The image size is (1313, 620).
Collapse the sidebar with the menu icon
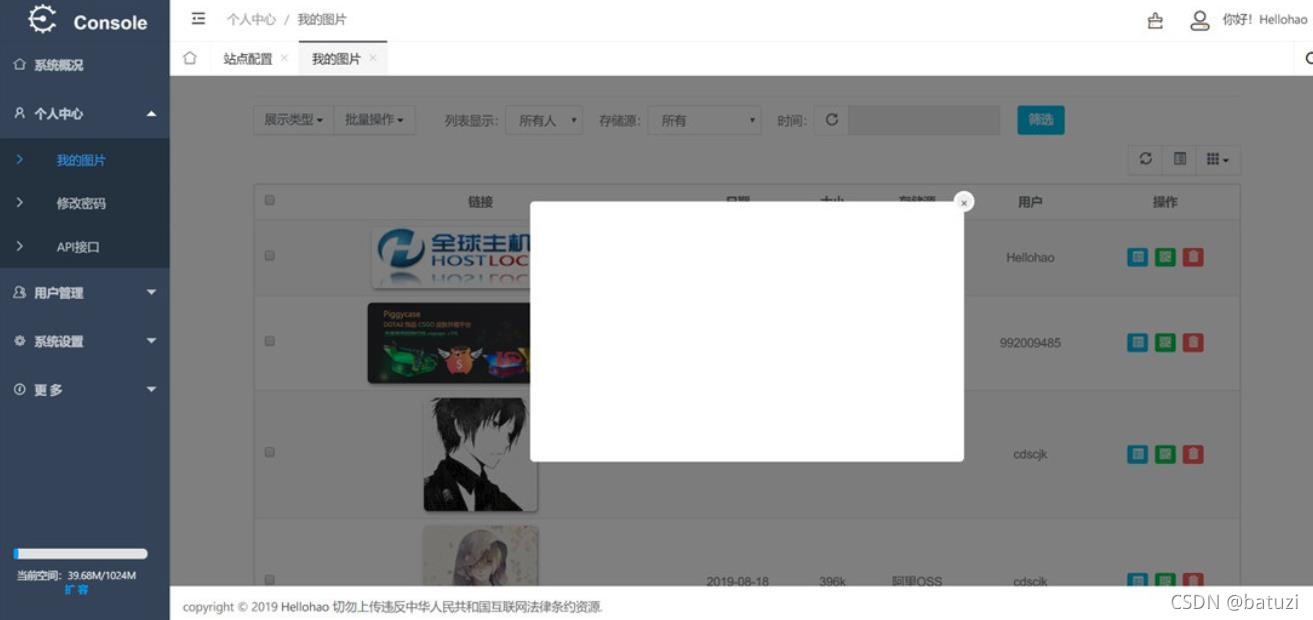198,19
